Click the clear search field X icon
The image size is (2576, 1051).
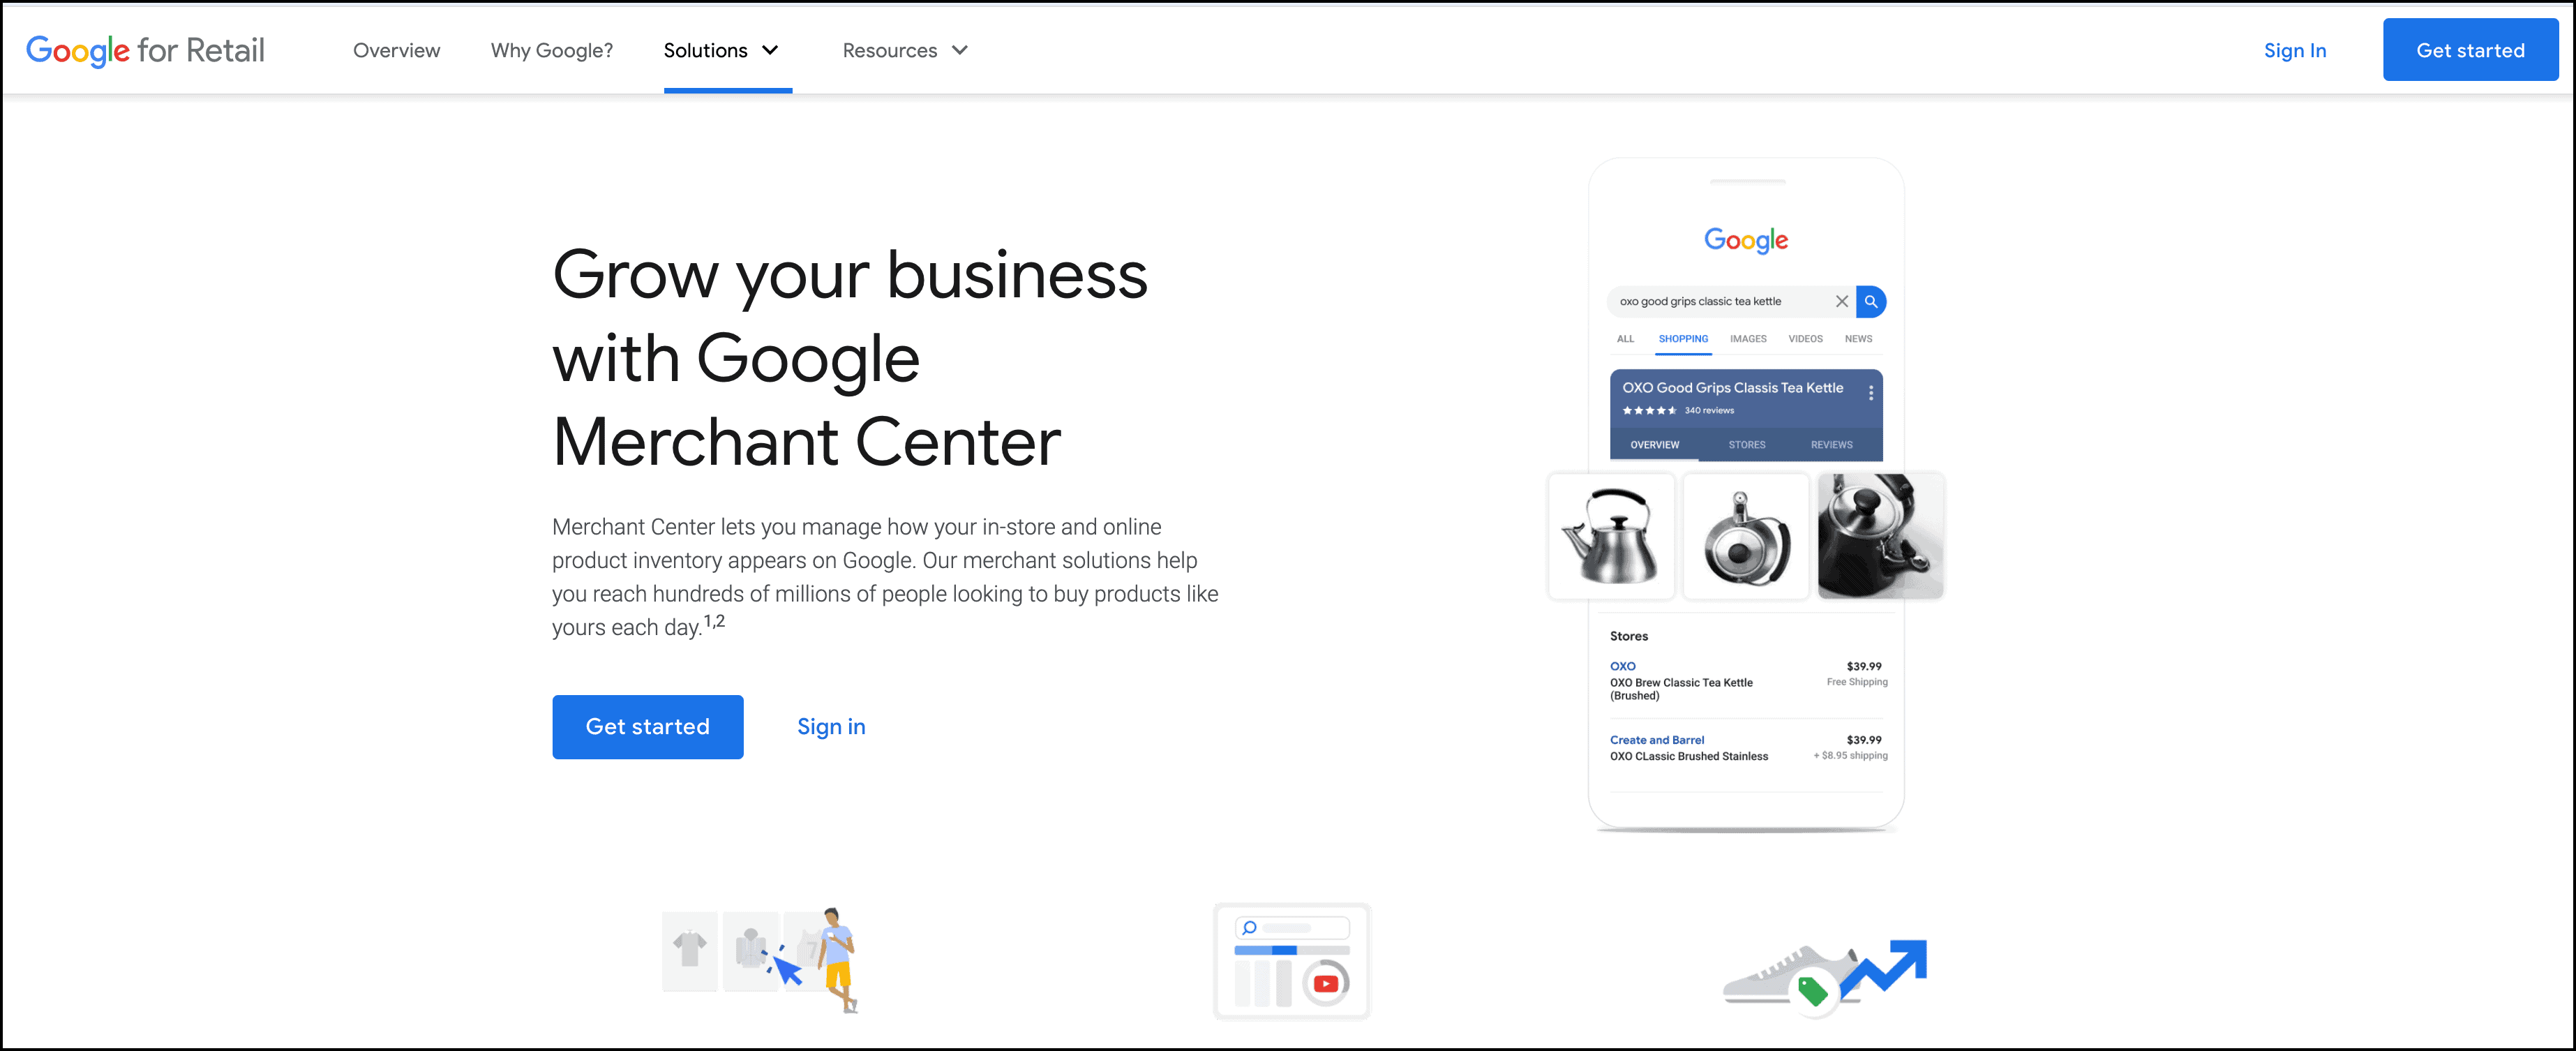[x=1841, y=302]
